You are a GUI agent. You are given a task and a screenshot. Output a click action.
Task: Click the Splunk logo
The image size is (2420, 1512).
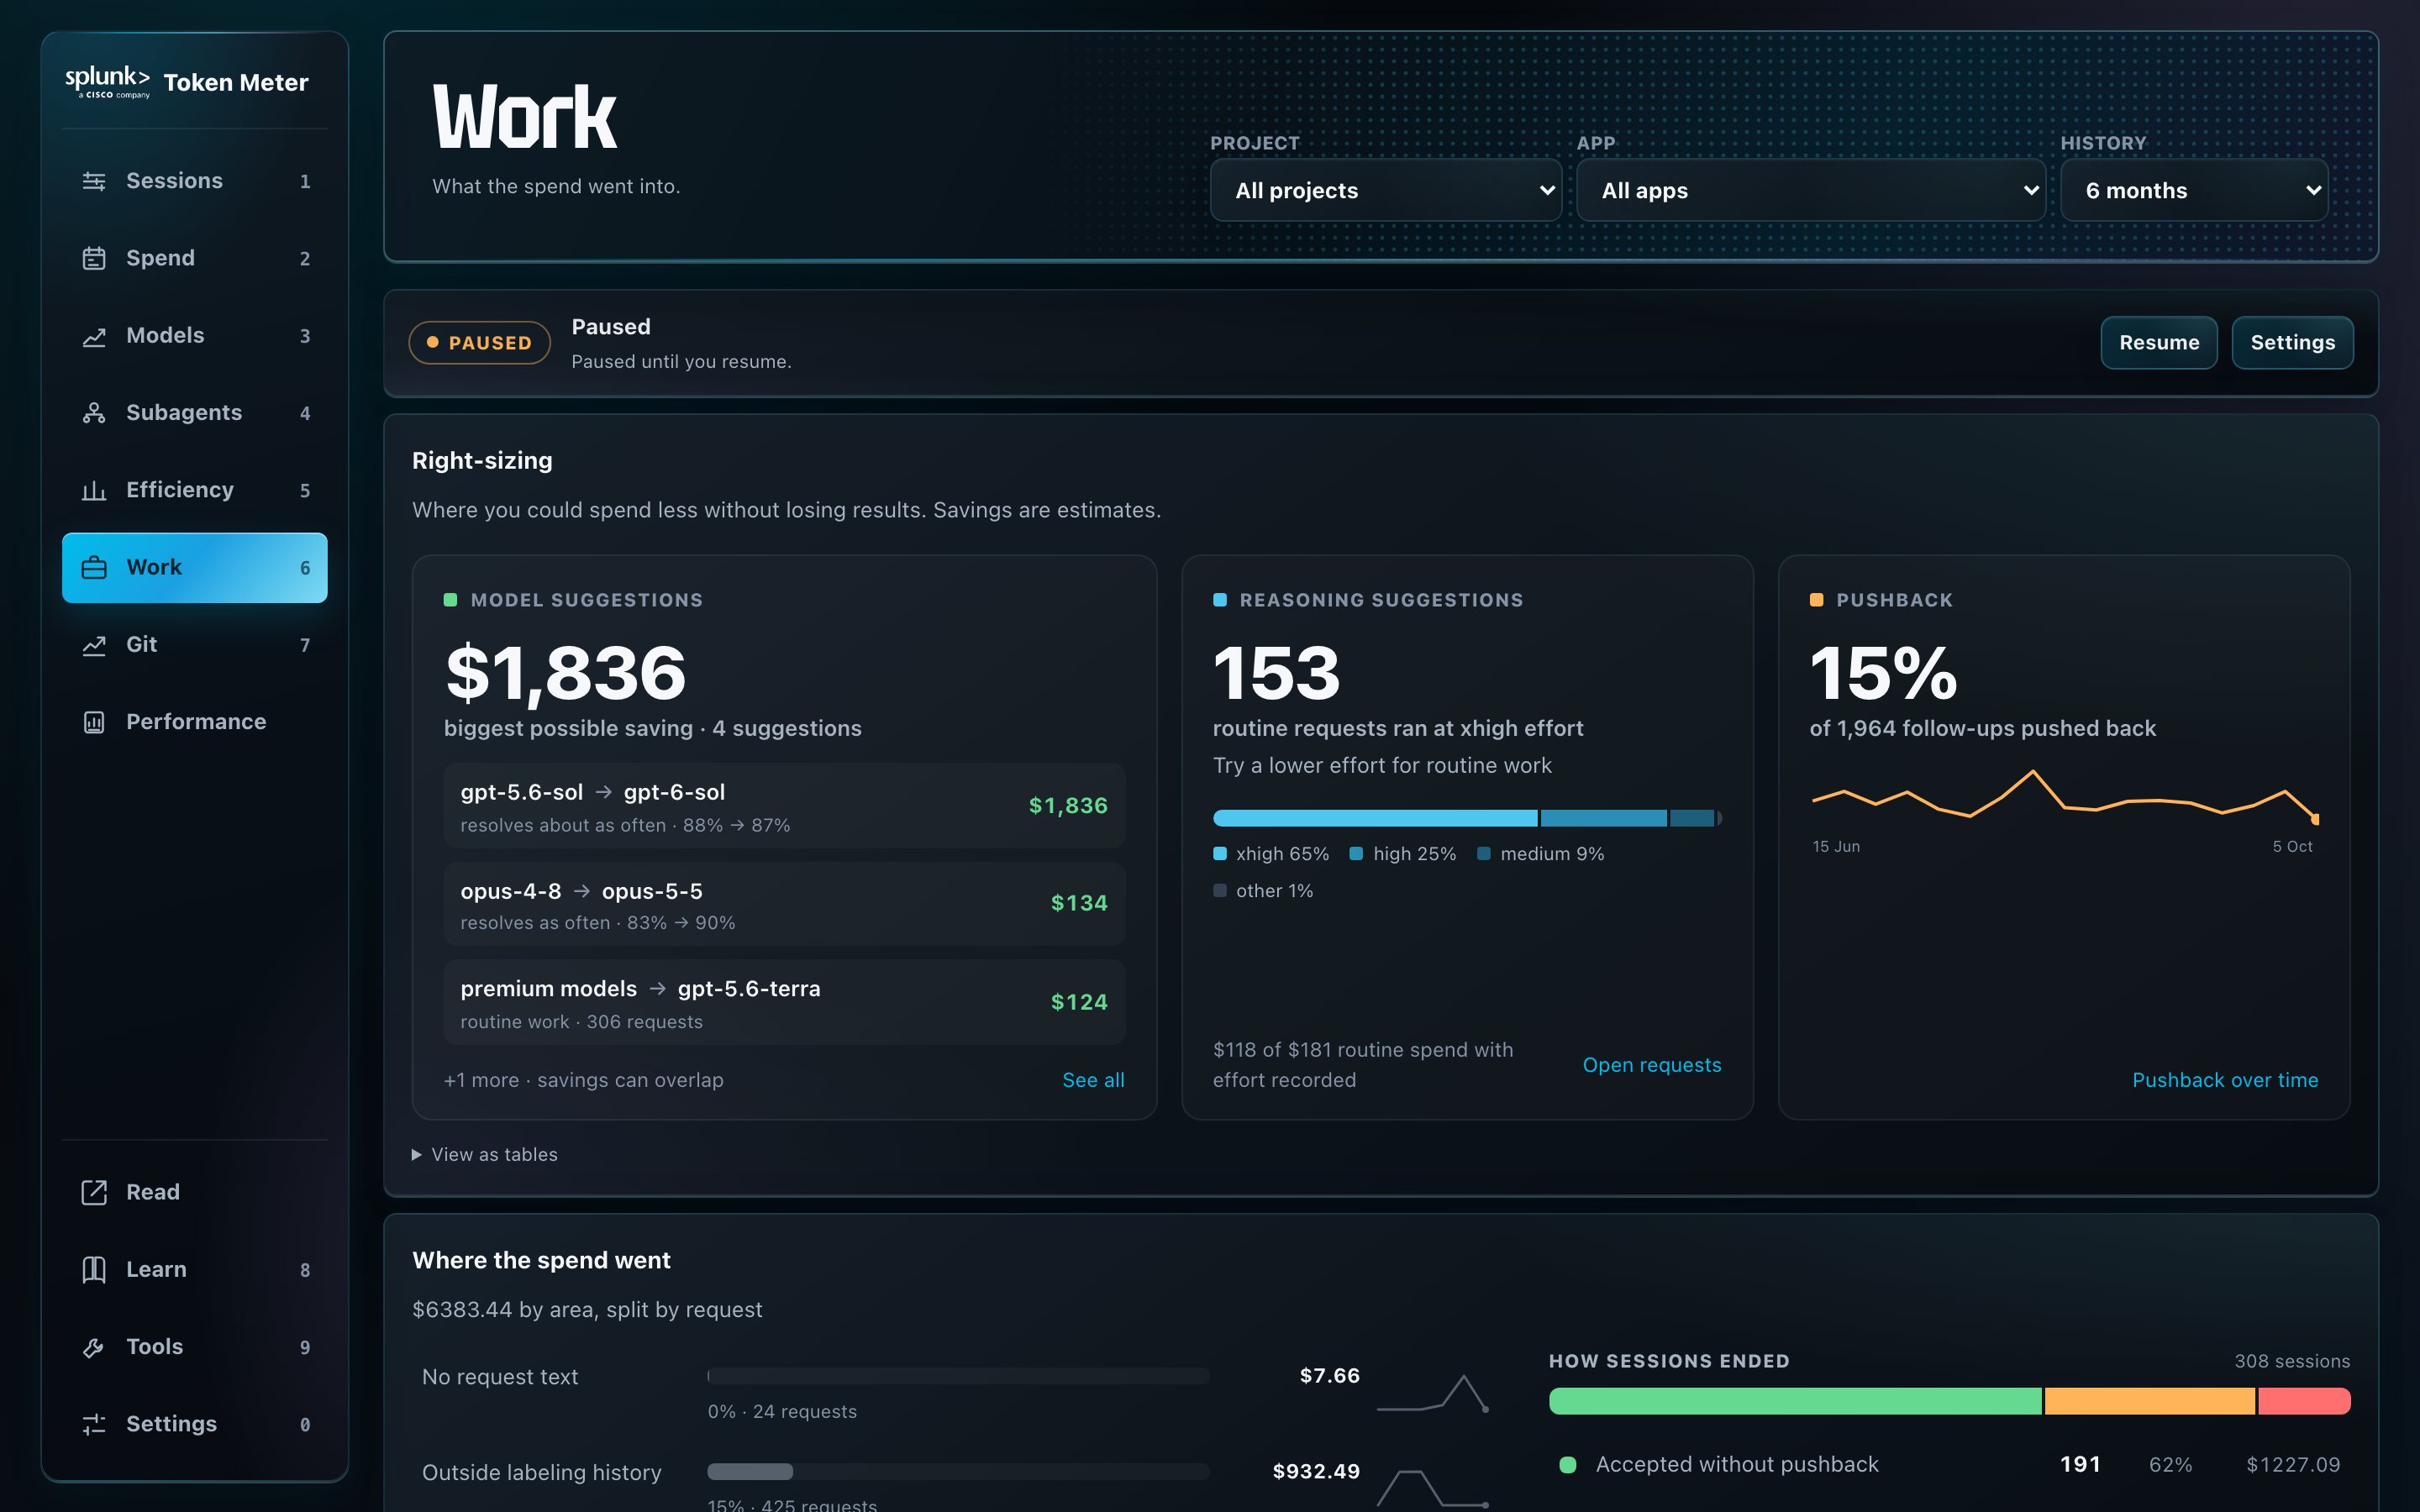coord(107,82)
